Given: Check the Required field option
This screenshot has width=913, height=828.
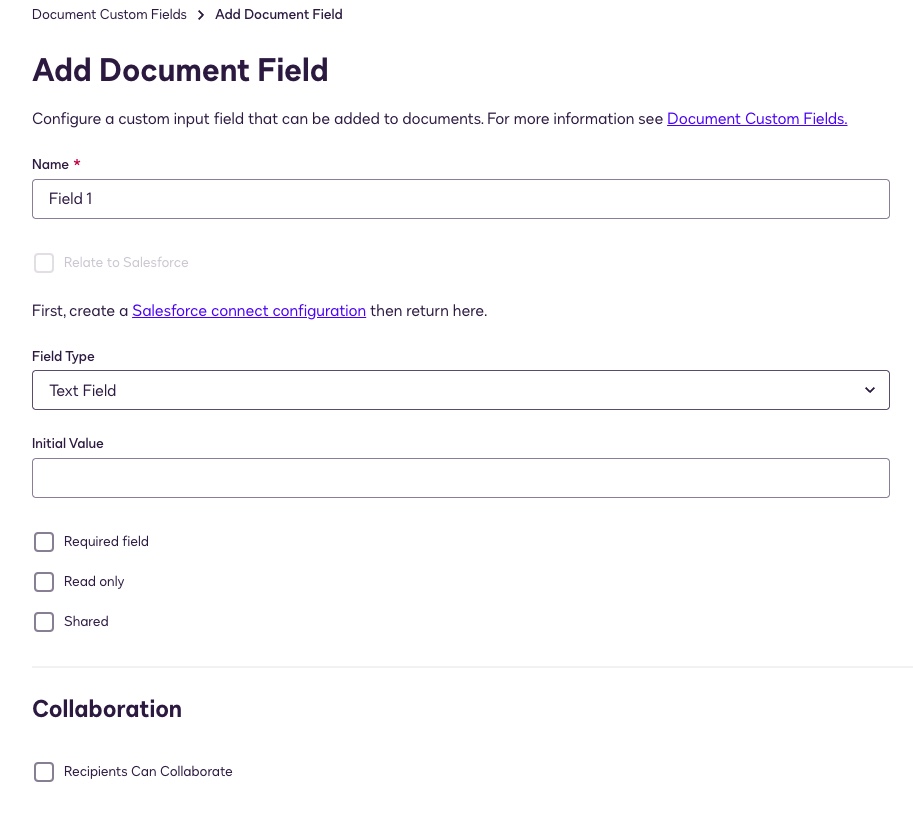Looking at the screenshot, I should point(44,541).
